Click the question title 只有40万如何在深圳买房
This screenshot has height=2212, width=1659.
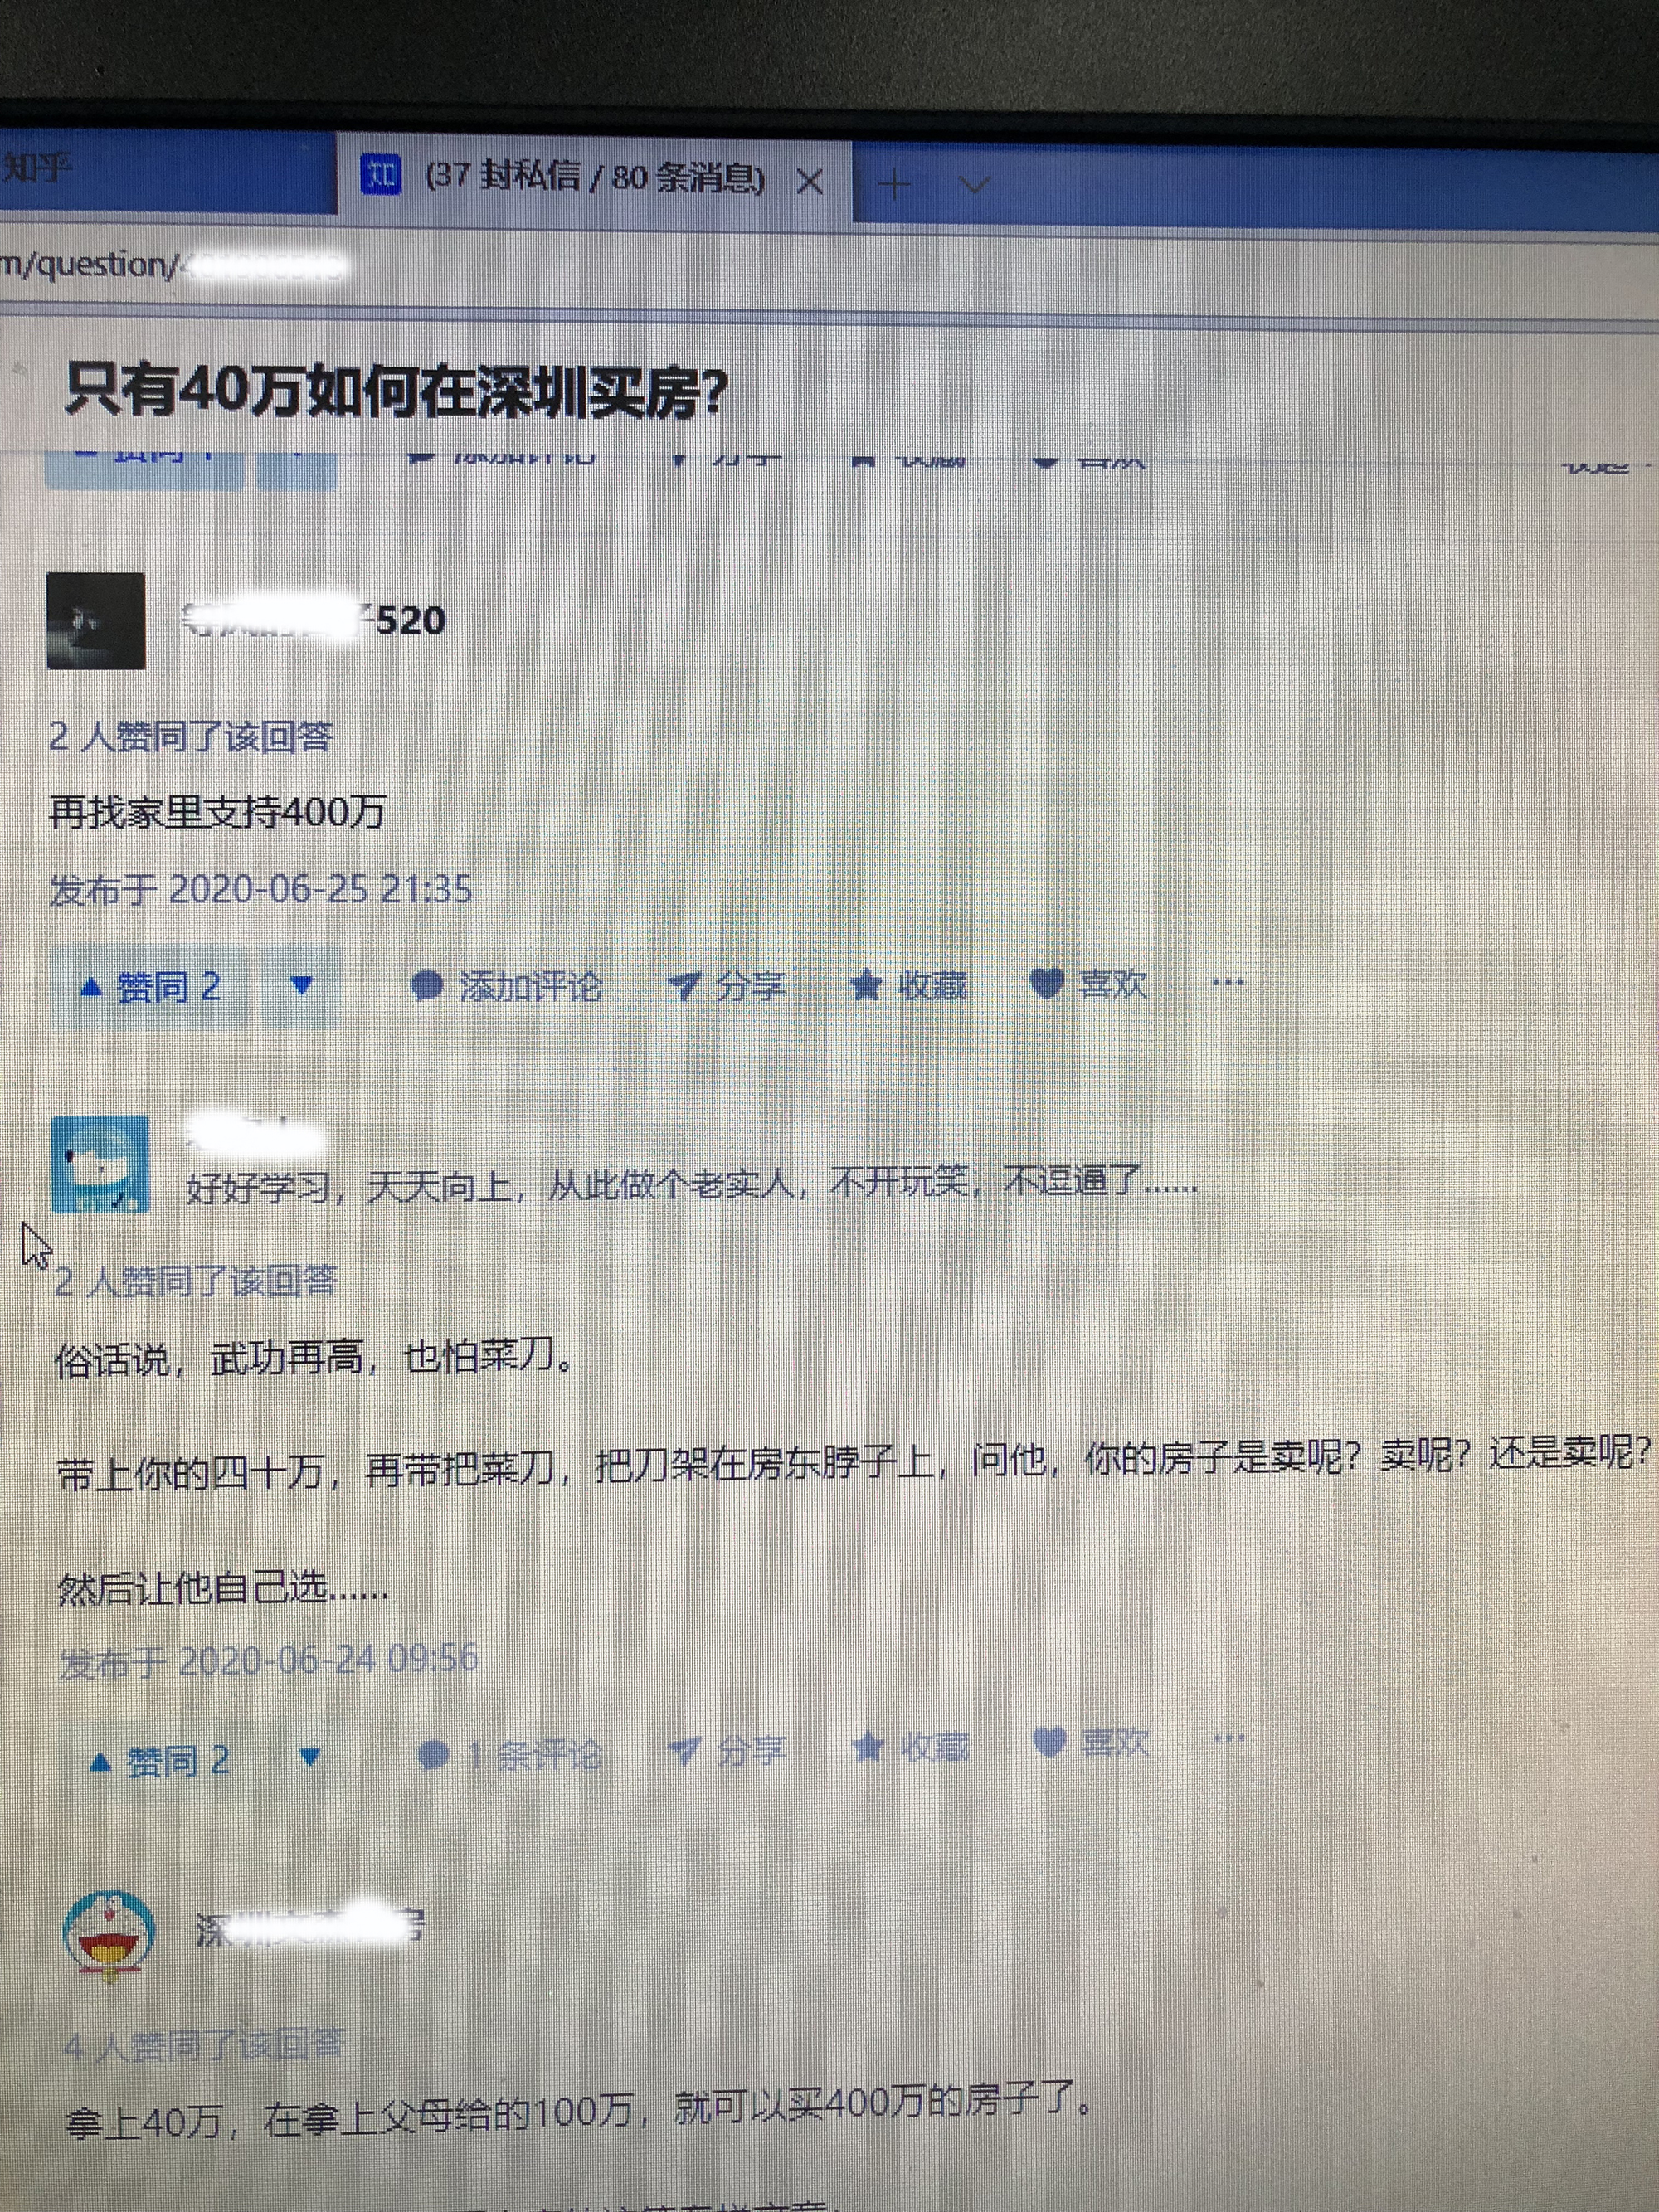coord(396,391)
